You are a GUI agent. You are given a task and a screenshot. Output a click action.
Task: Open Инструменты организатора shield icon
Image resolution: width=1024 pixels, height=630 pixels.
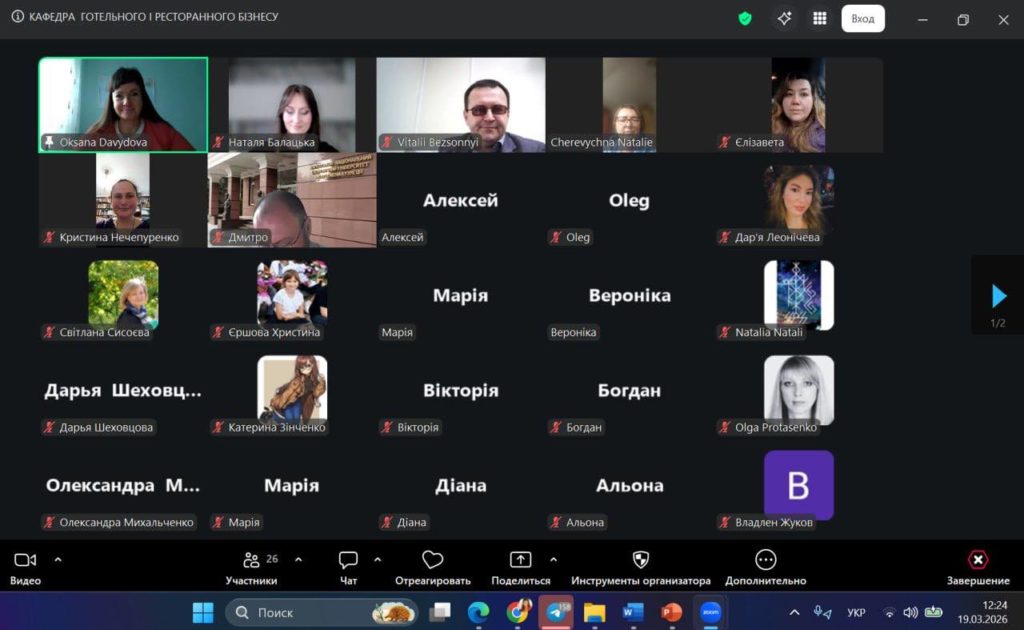(x=641, y=560)
